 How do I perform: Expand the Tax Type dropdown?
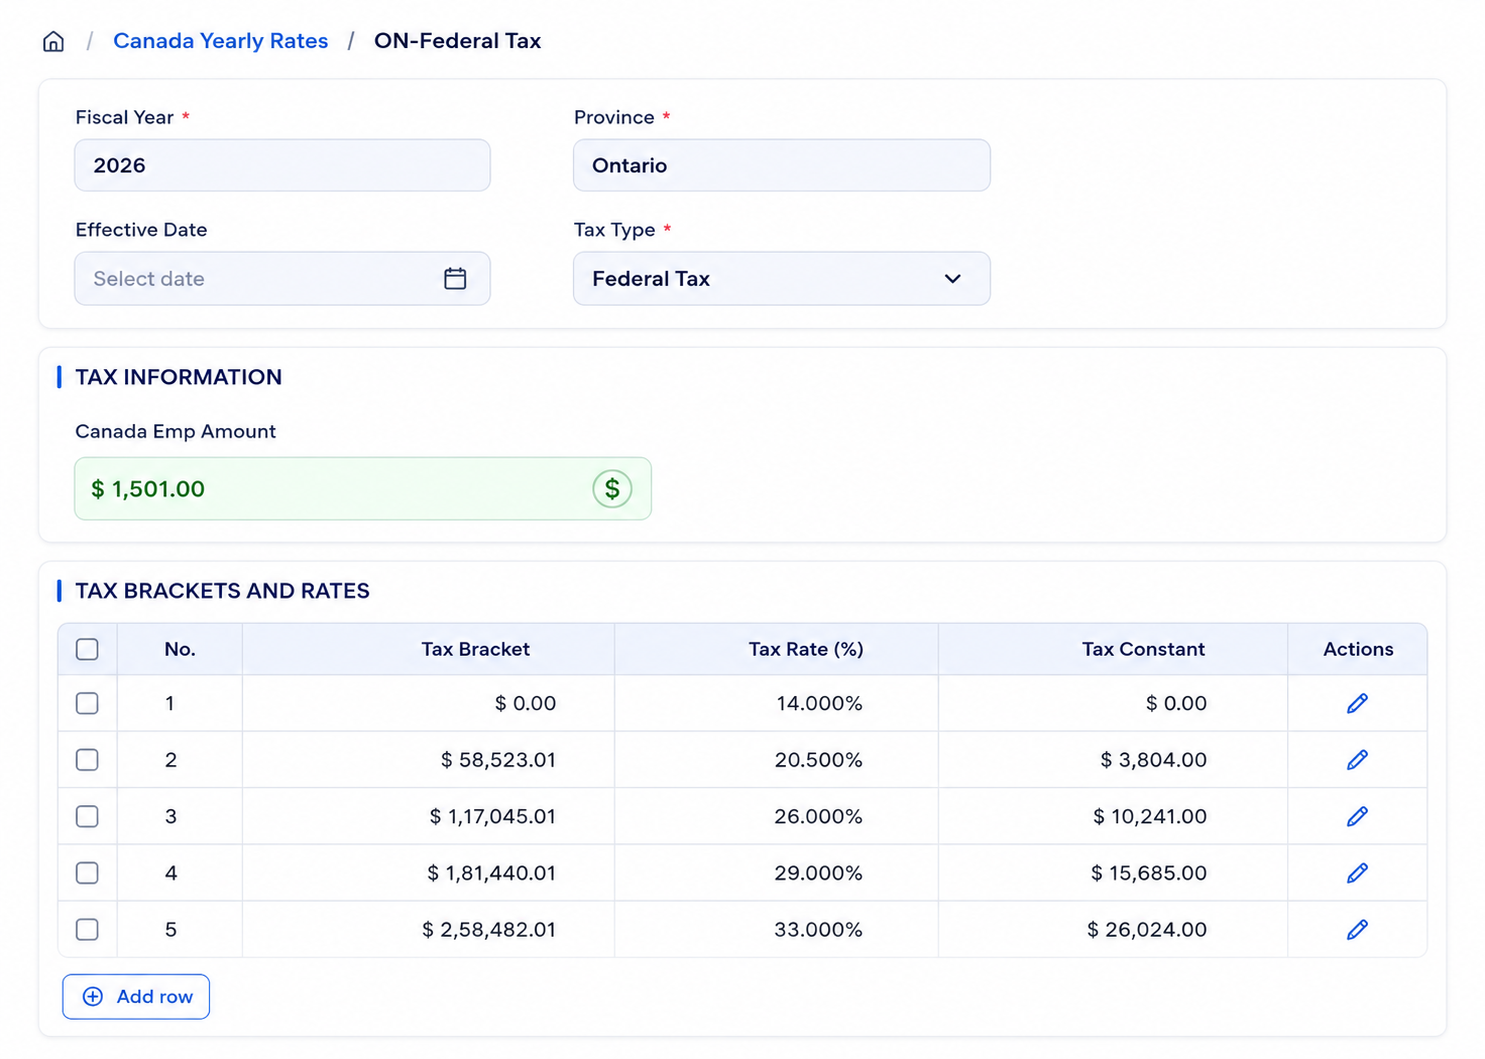(x=782, y=278)
